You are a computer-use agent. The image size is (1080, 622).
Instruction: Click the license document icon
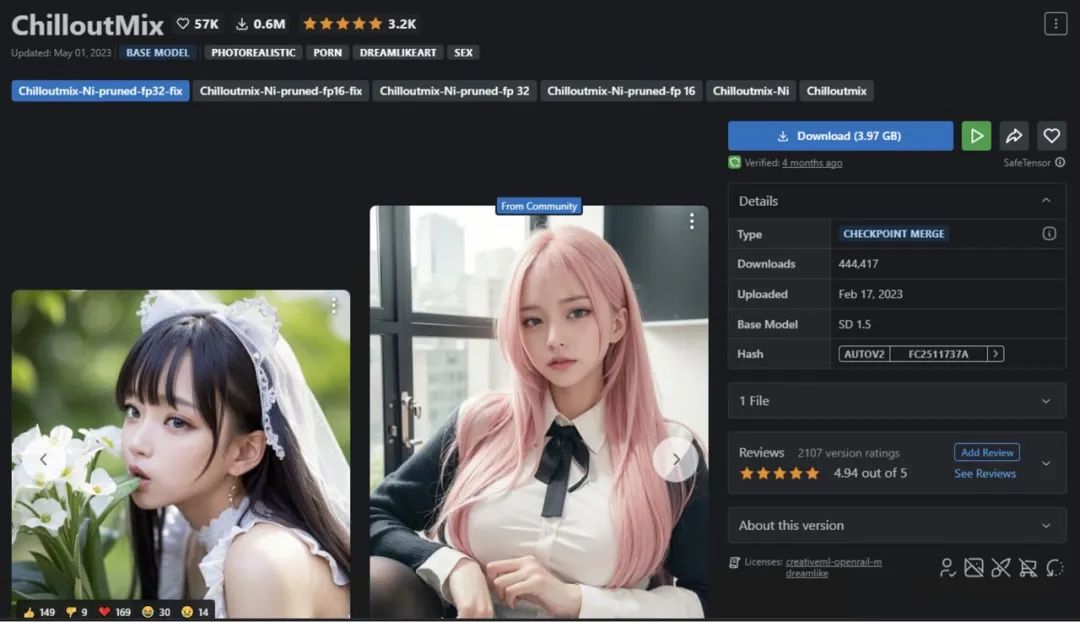pyautogui.click(x=734, y=562)
